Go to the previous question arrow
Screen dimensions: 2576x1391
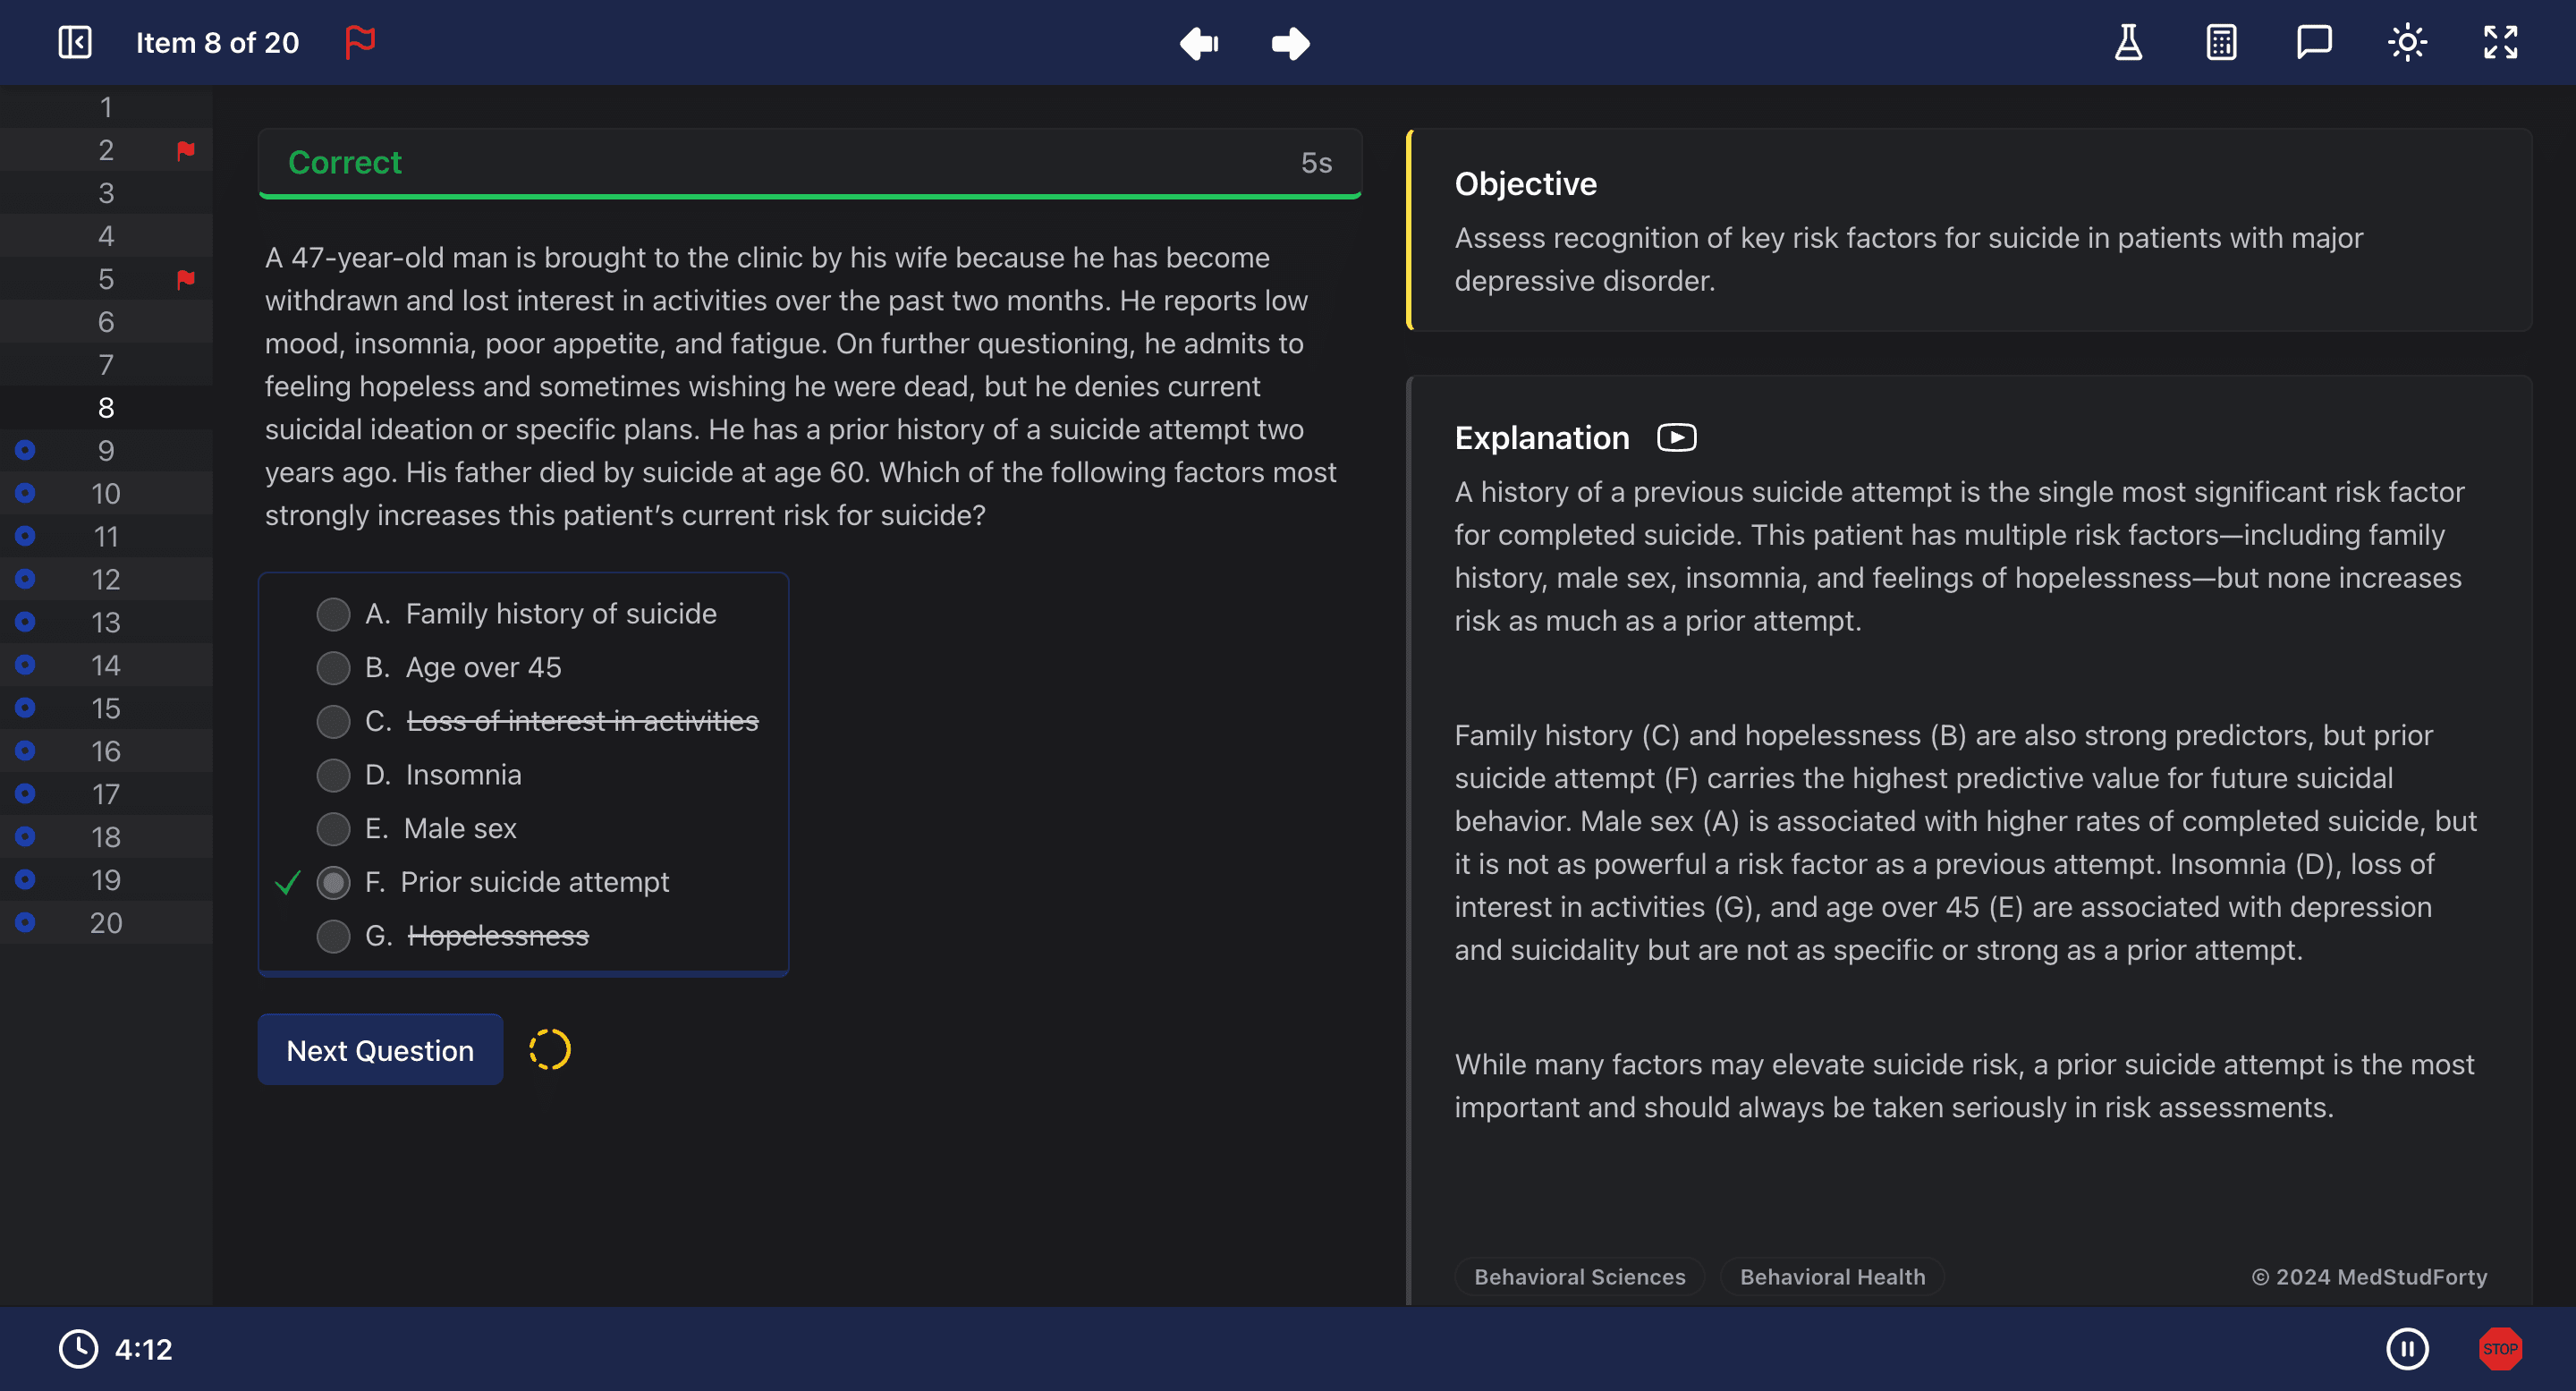coord(1199,43)
